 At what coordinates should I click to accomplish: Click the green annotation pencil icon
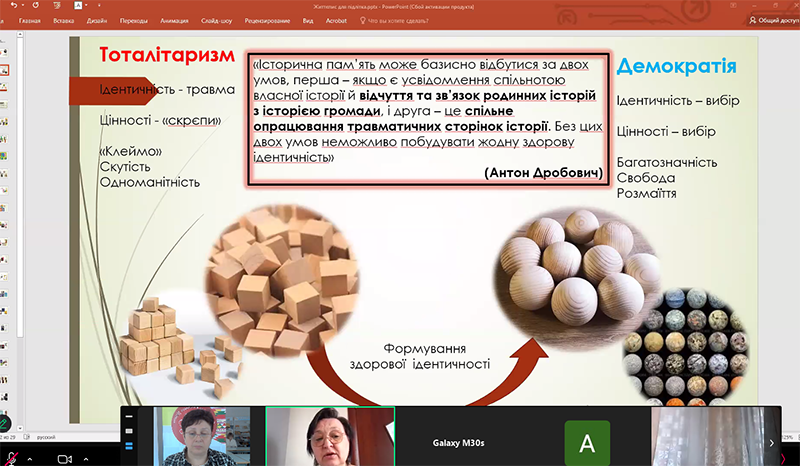(x=4, y=423)
